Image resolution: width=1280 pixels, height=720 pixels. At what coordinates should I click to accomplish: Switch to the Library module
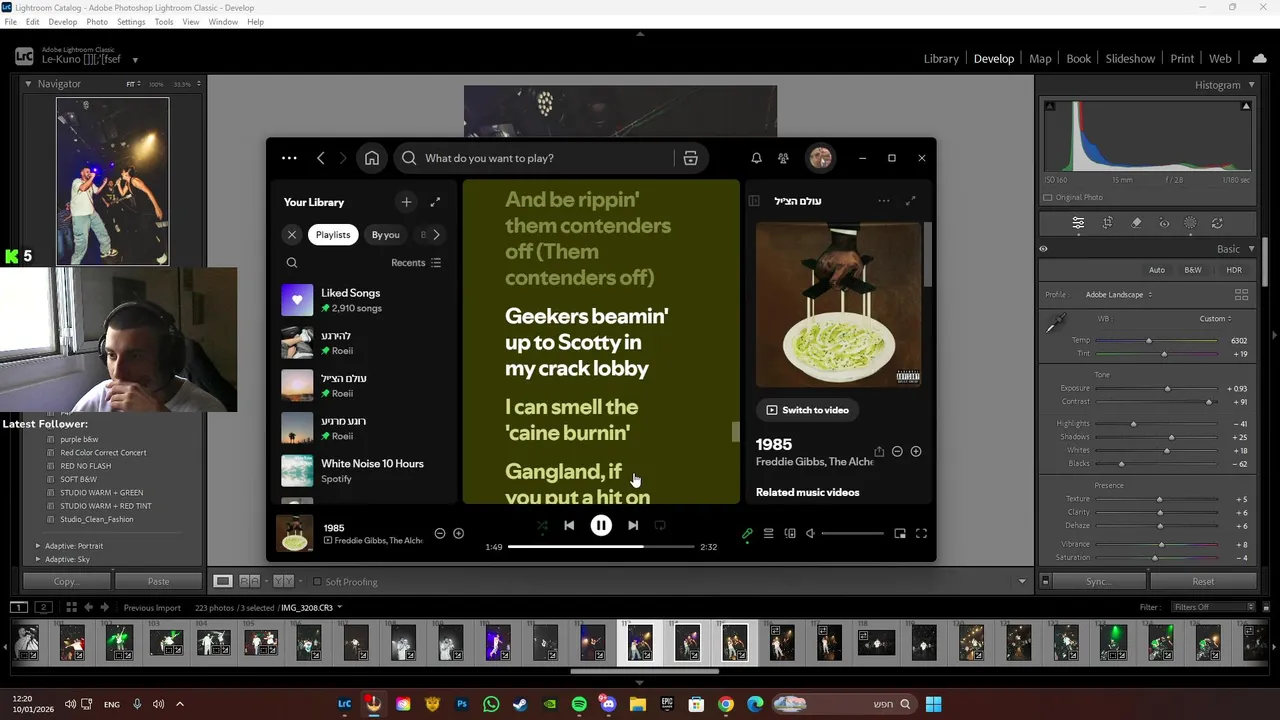click(941, 59)
